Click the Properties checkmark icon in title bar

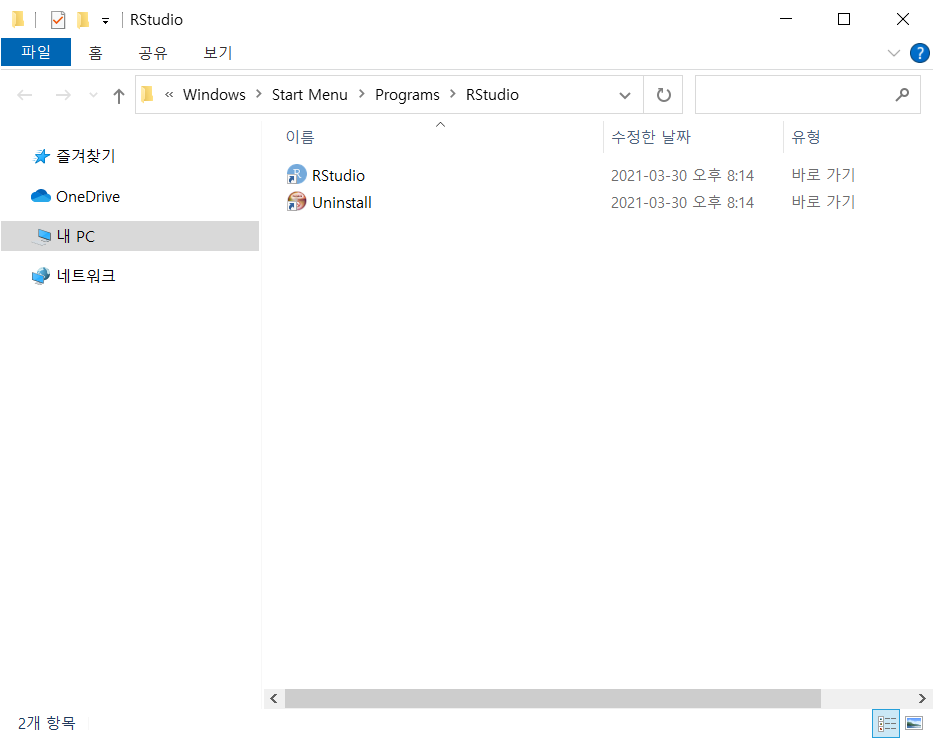58,20
